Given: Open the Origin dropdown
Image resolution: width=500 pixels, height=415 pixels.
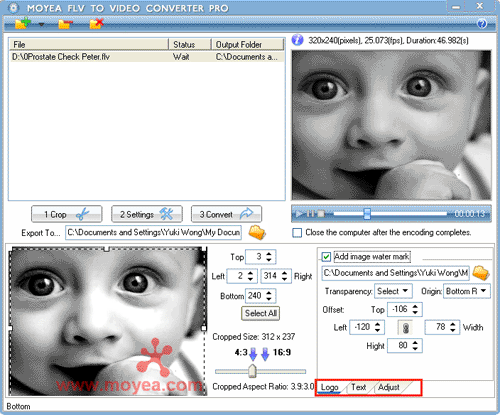Looking at the screenshot, I should point(467,291).
